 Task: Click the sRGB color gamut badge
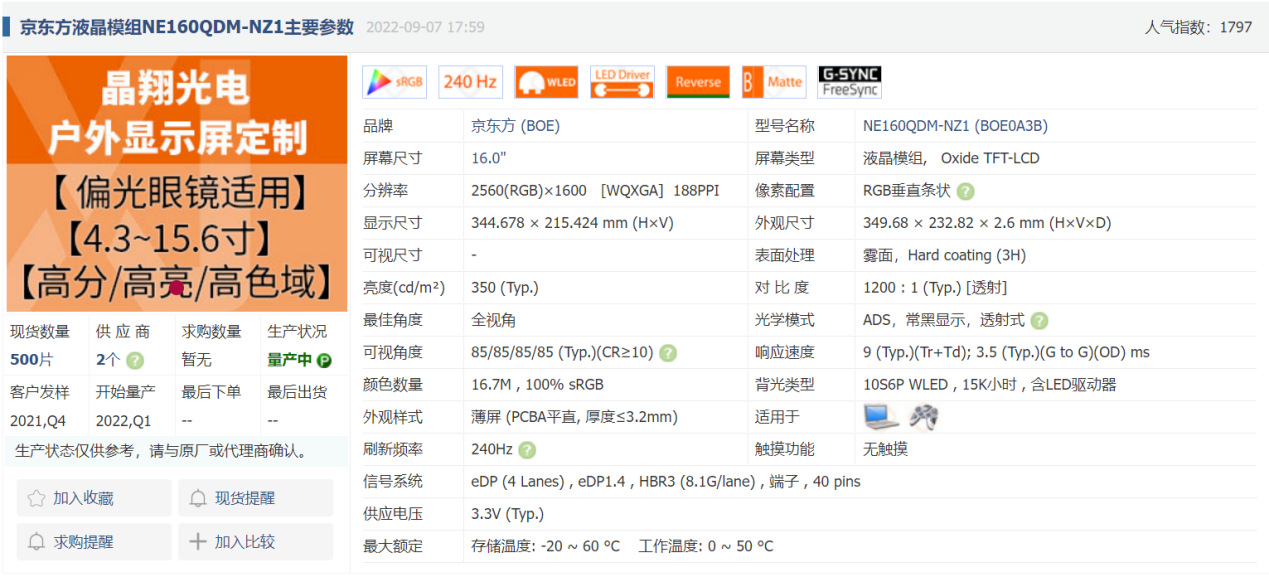(x=394, y=82)
